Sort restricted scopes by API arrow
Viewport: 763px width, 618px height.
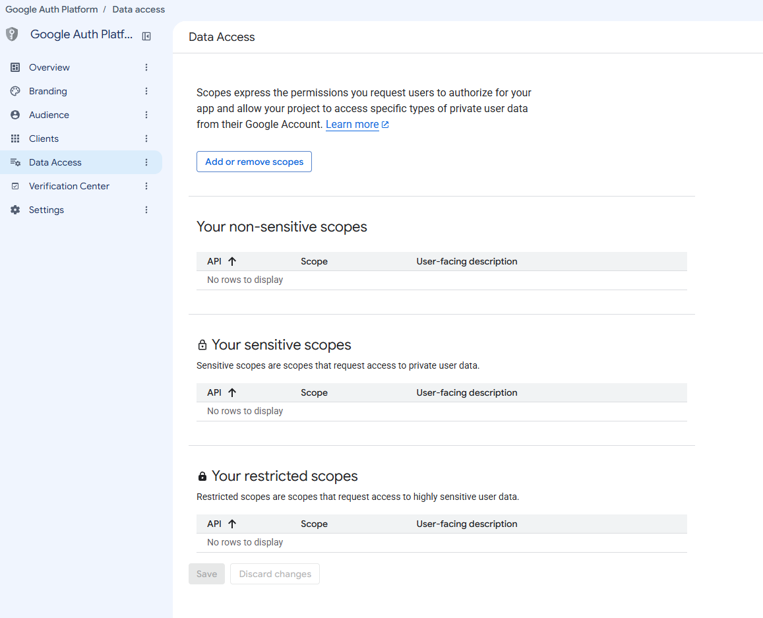click(x=232, y=524)
